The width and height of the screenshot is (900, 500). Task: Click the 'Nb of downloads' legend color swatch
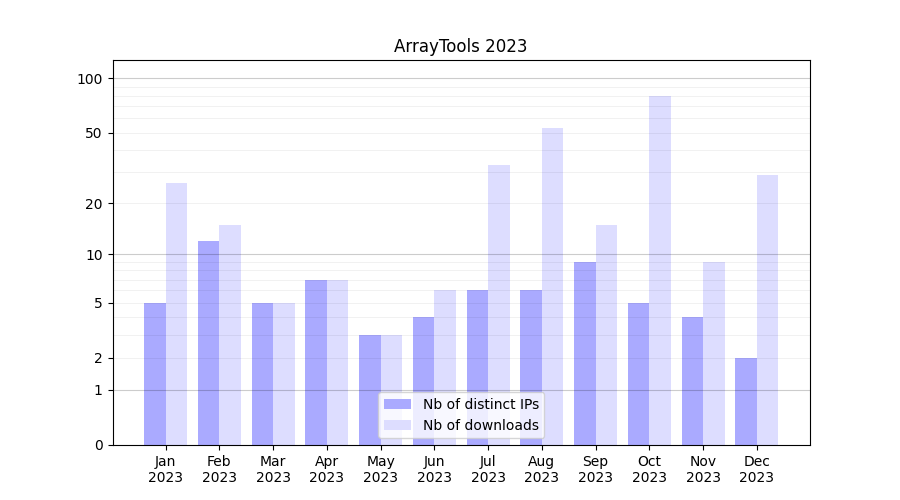397,425
